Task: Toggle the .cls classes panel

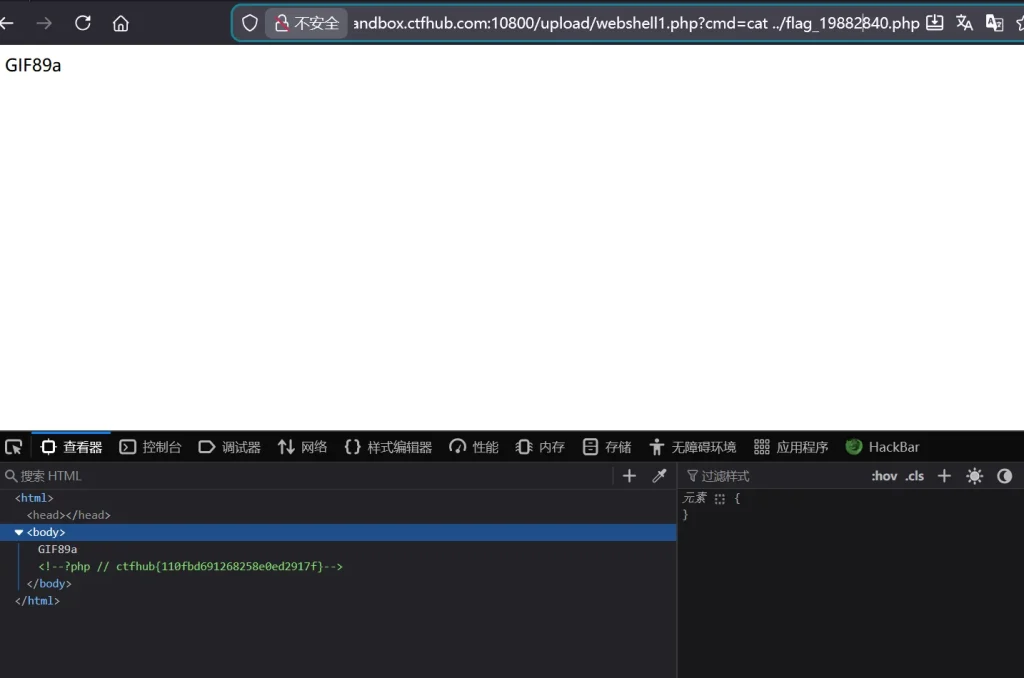Action: [915, 476]
